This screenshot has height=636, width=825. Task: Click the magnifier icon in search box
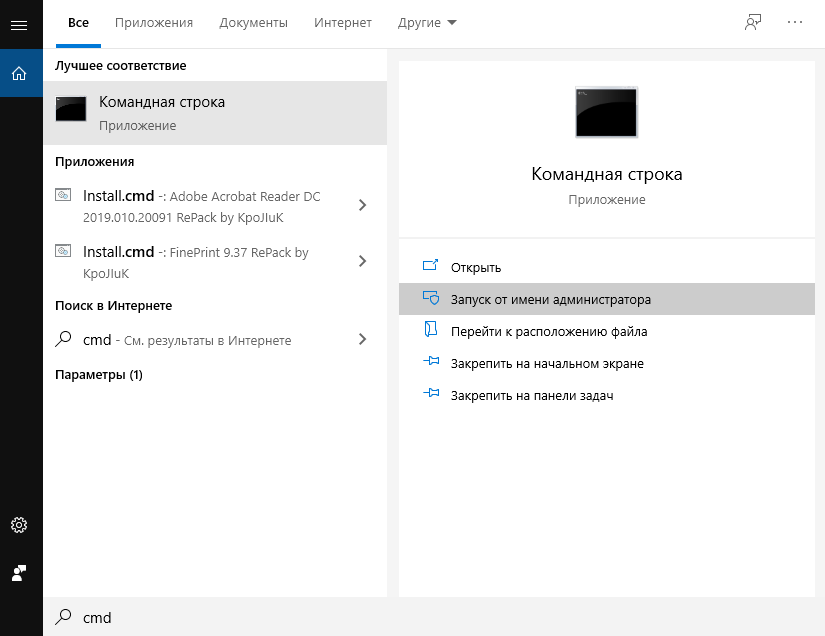[63, 617]
